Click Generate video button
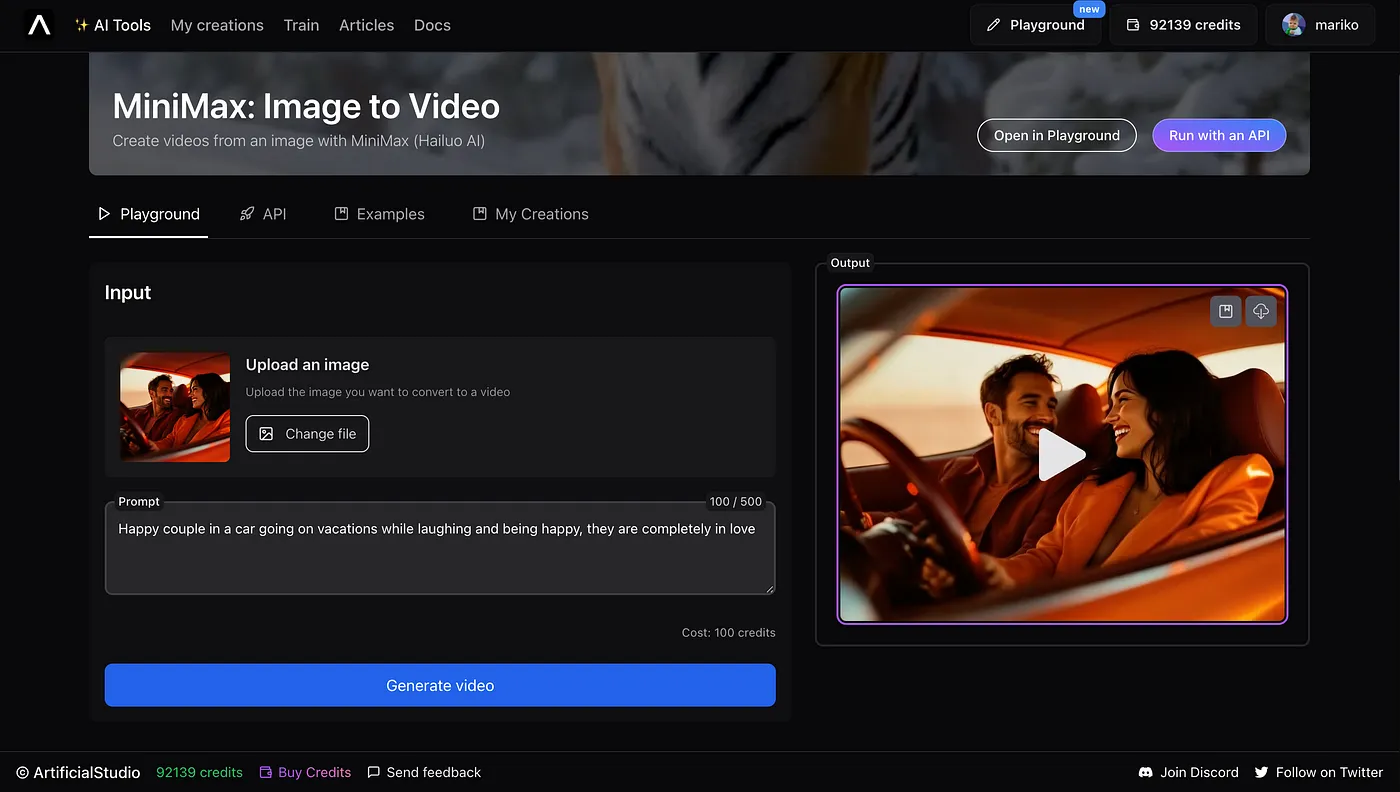 tap(440, 685)
